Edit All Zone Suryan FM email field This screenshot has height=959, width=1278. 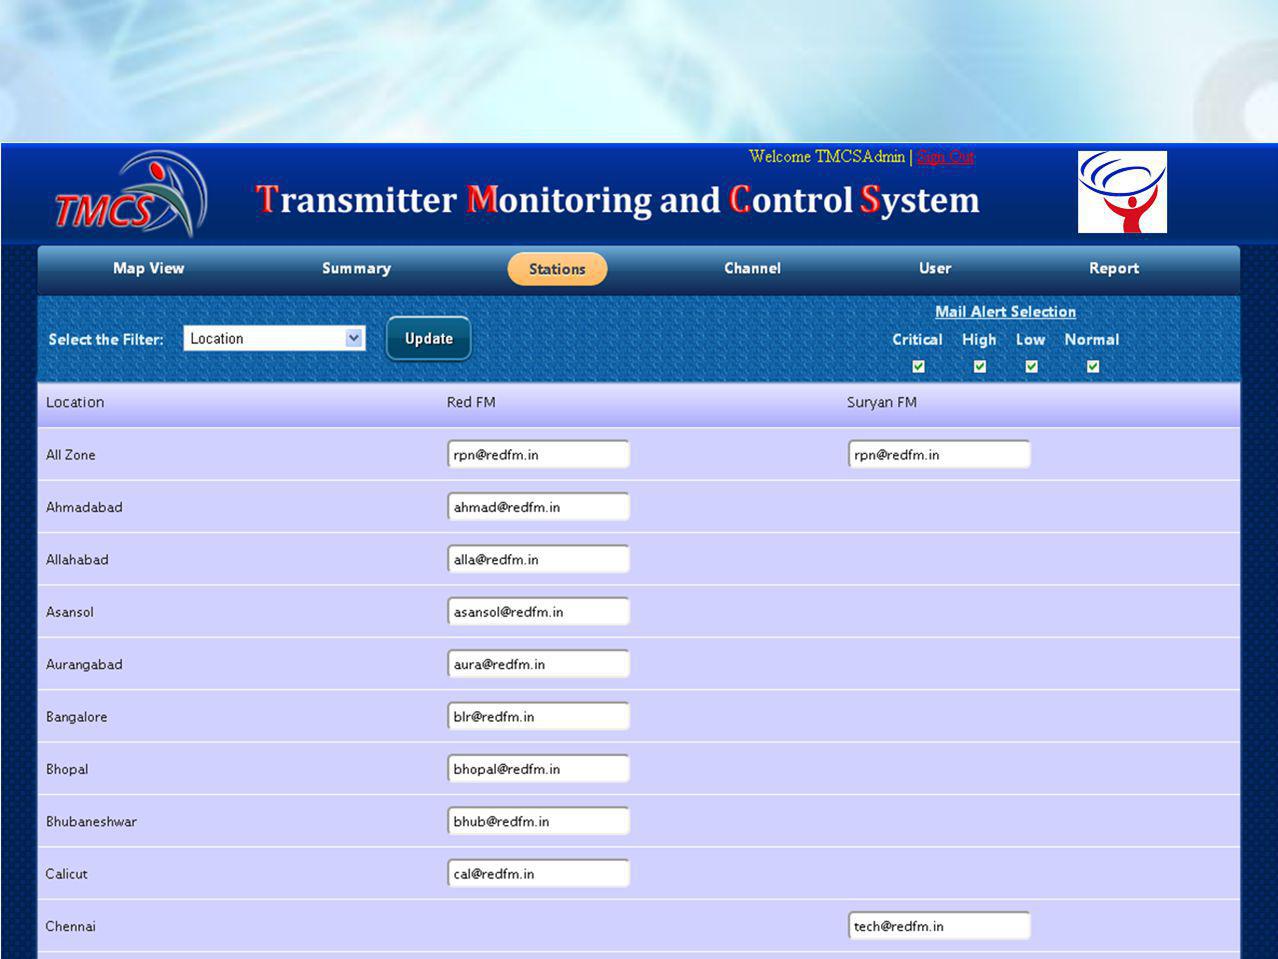(939, 454)
